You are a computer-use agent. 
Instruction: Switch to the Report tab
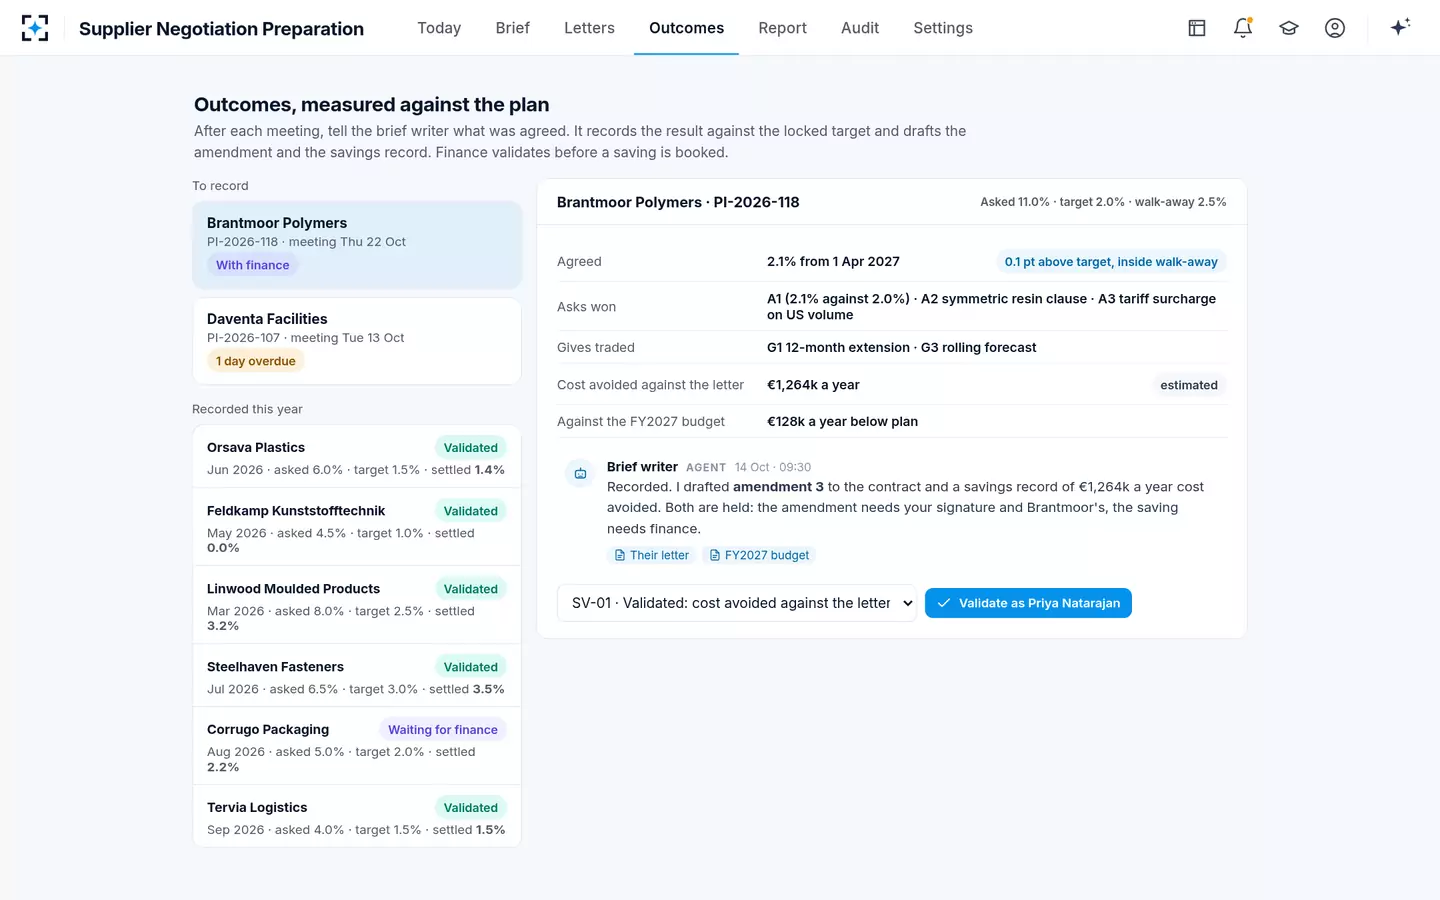782,28
